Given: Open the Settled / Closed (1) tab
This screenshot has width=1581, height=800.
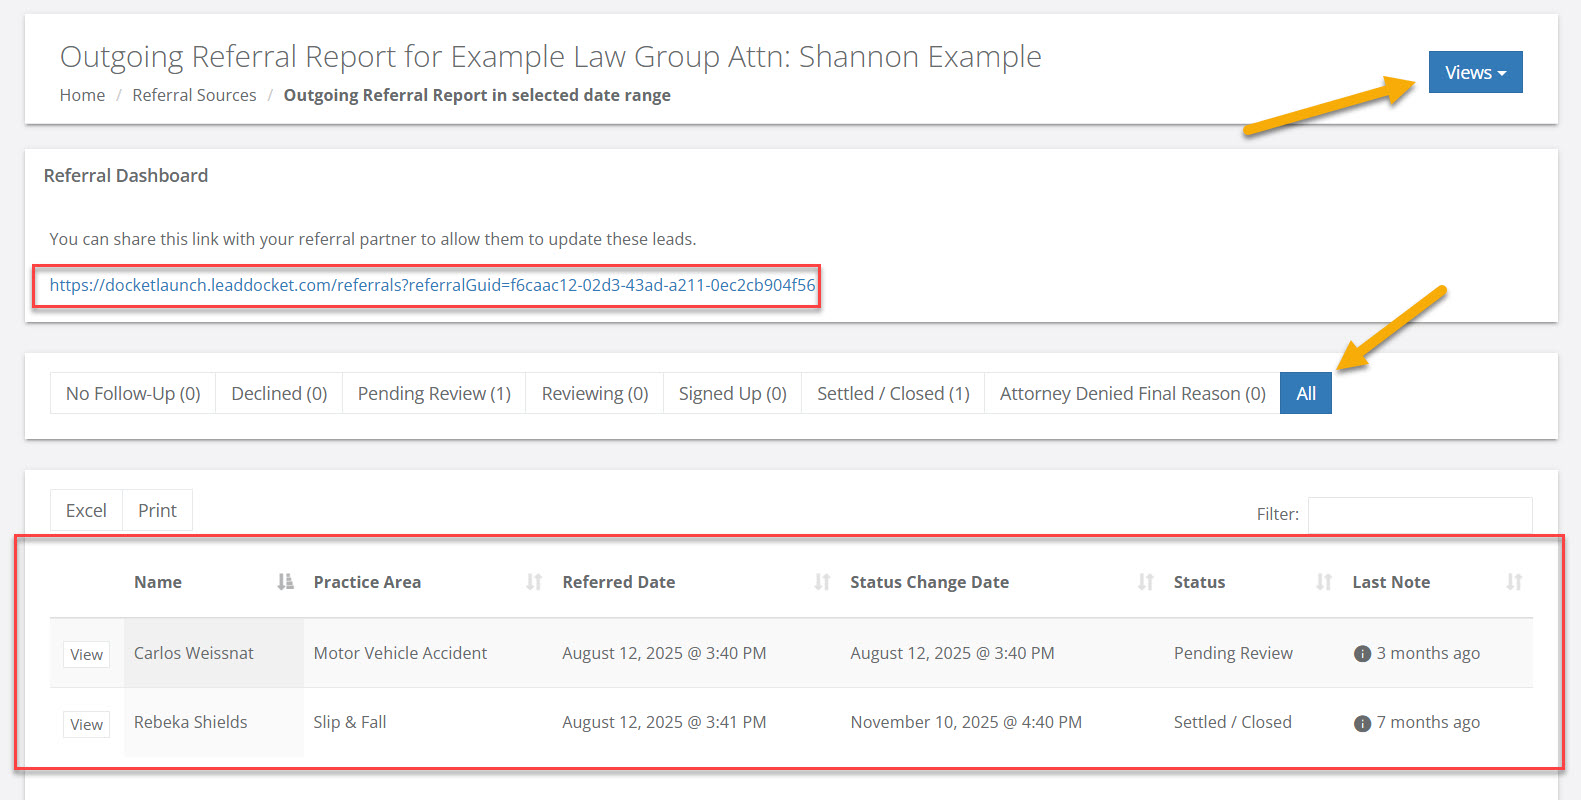Looking at the screenshot, I should pyautogui.click(x=893, y=394).
